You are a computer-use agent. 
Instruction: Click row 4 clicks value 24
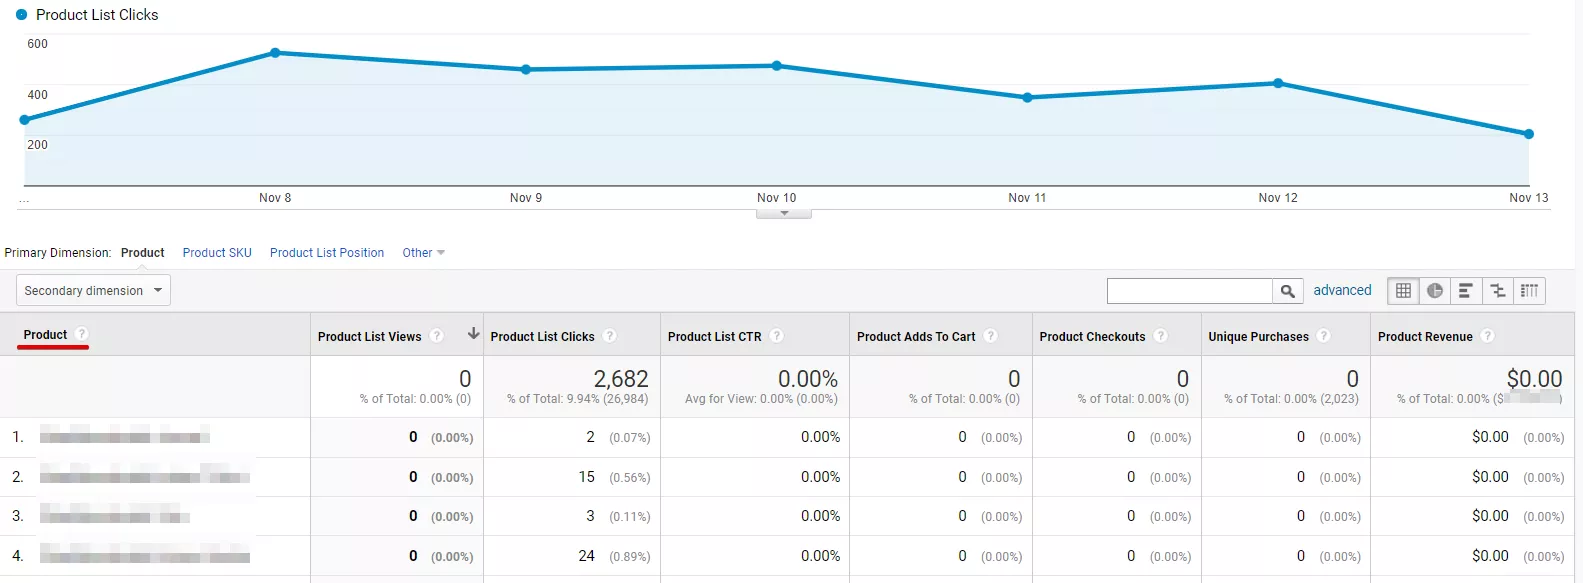(x=586, y=556)
